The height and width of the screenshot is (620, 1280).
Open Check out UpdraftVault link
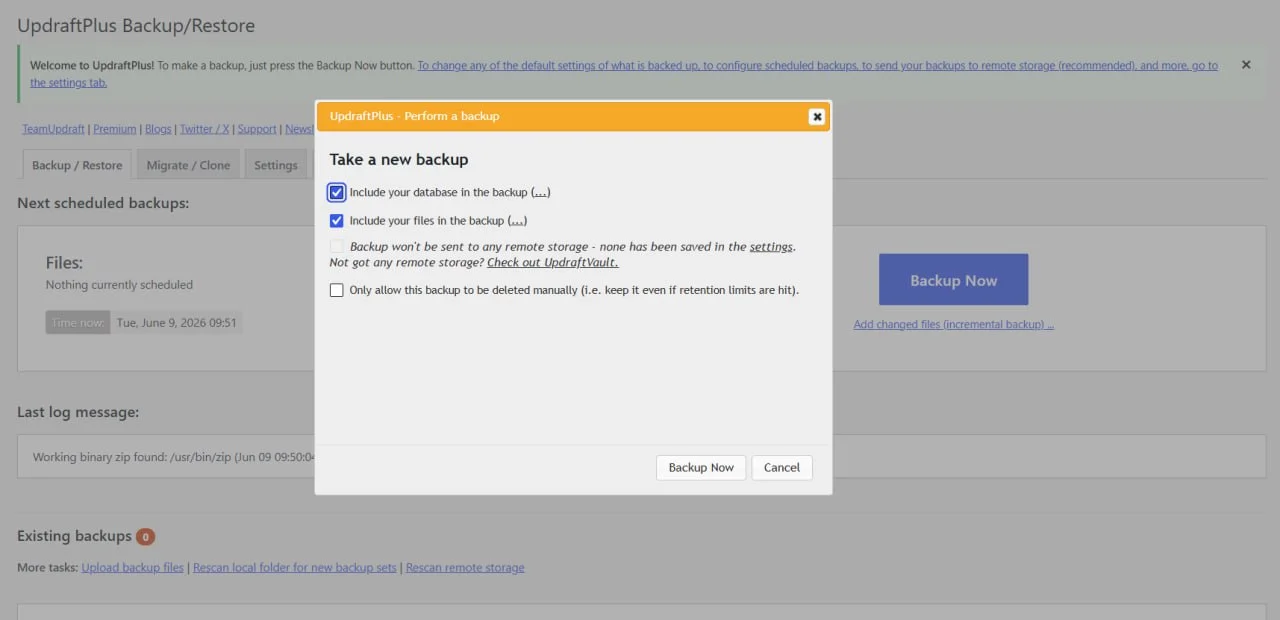click(x=553, y=262)
